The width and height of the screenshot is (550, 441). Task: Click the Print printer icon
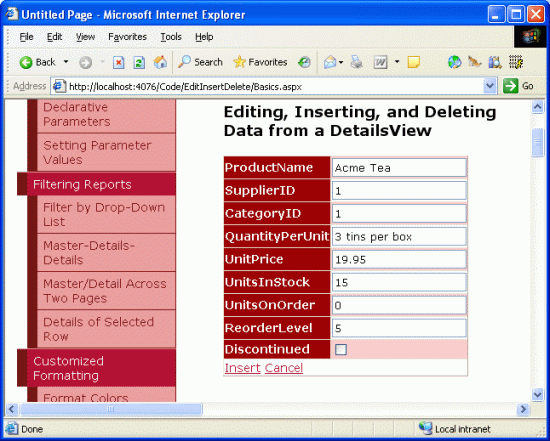[357, 62]
